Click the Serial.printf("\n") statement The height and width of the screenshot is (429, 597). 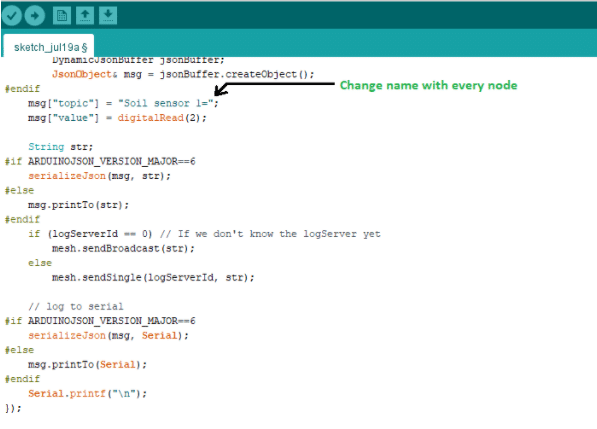click(x=88, y=394)
